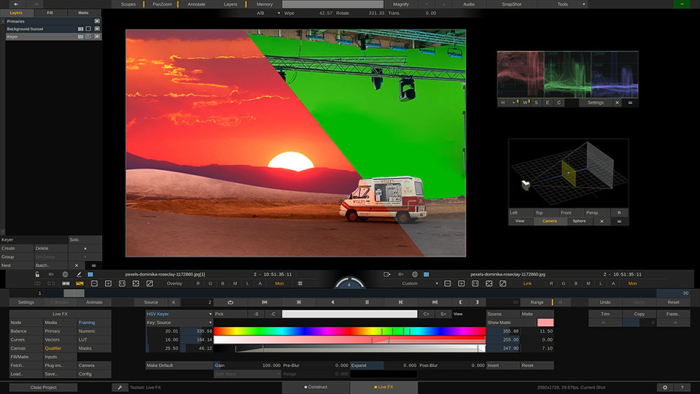
Task: Switch to the Matte tab in layers panel
Action: [83, 13]
